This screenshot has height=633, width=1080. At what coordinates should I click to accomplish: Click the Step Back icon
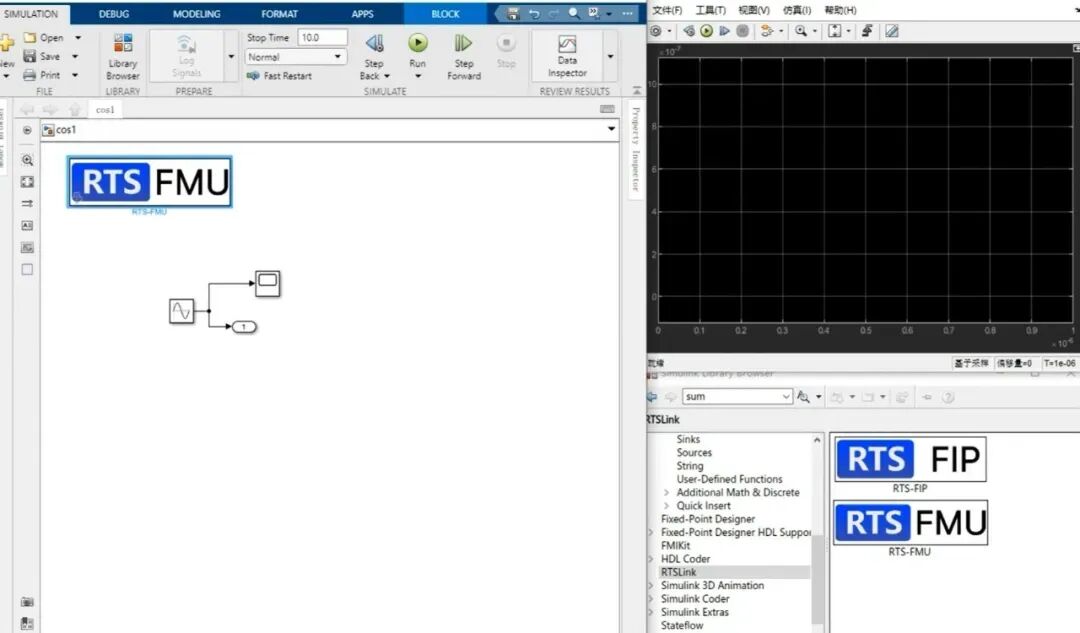[x=375, y=44]
